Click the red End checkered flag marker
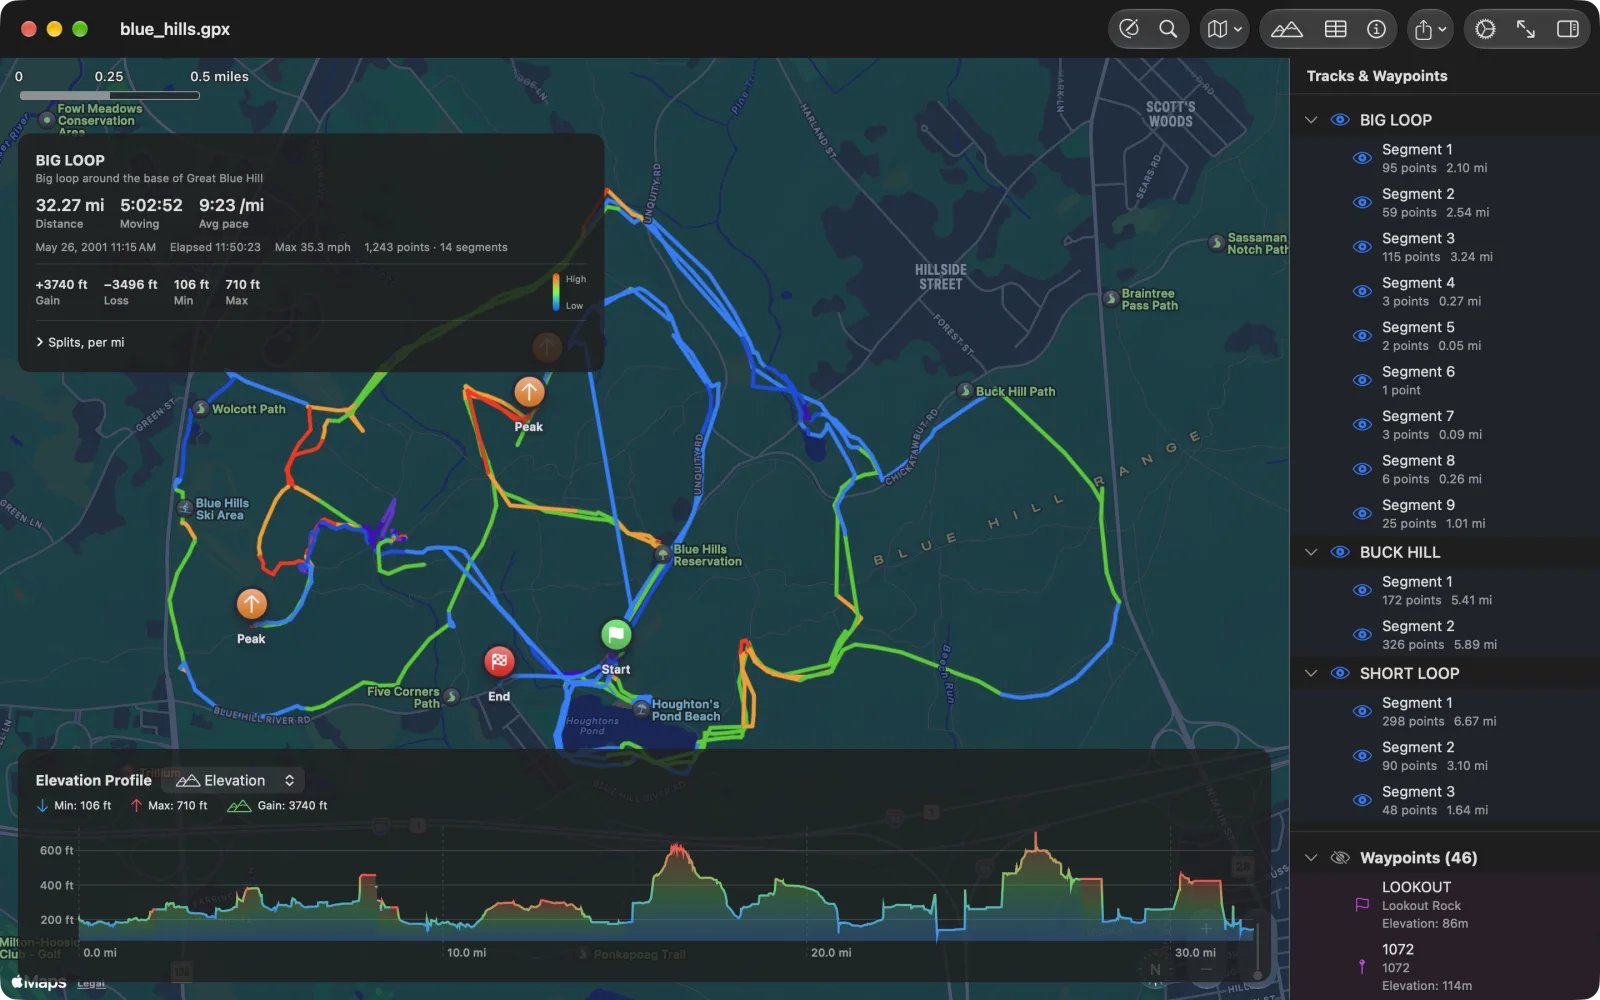Image resolution: width=1600 pixels, height=1000 pixels. (x=499, y=661)
